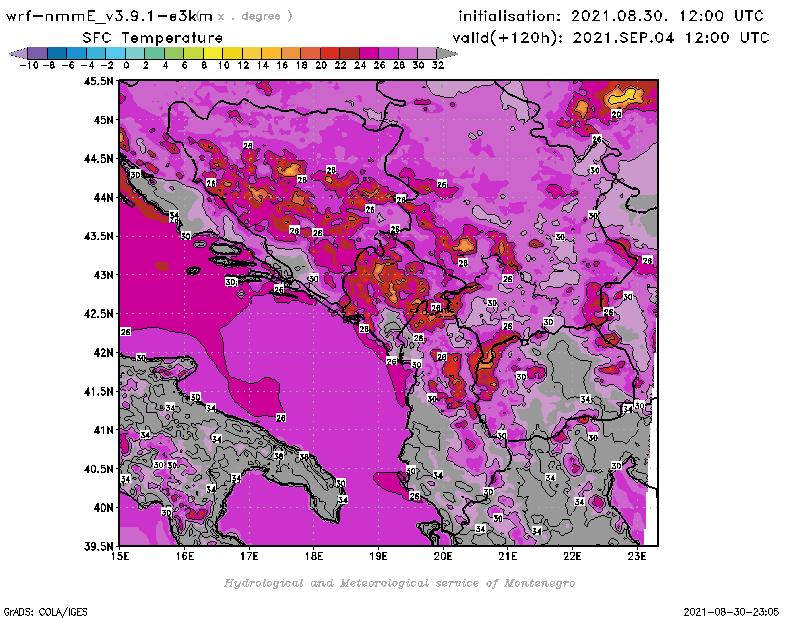This screenshot has width=800, height=618.
Task: Pick the legend swatch between 12 and 14
Action: click(252, 53)
